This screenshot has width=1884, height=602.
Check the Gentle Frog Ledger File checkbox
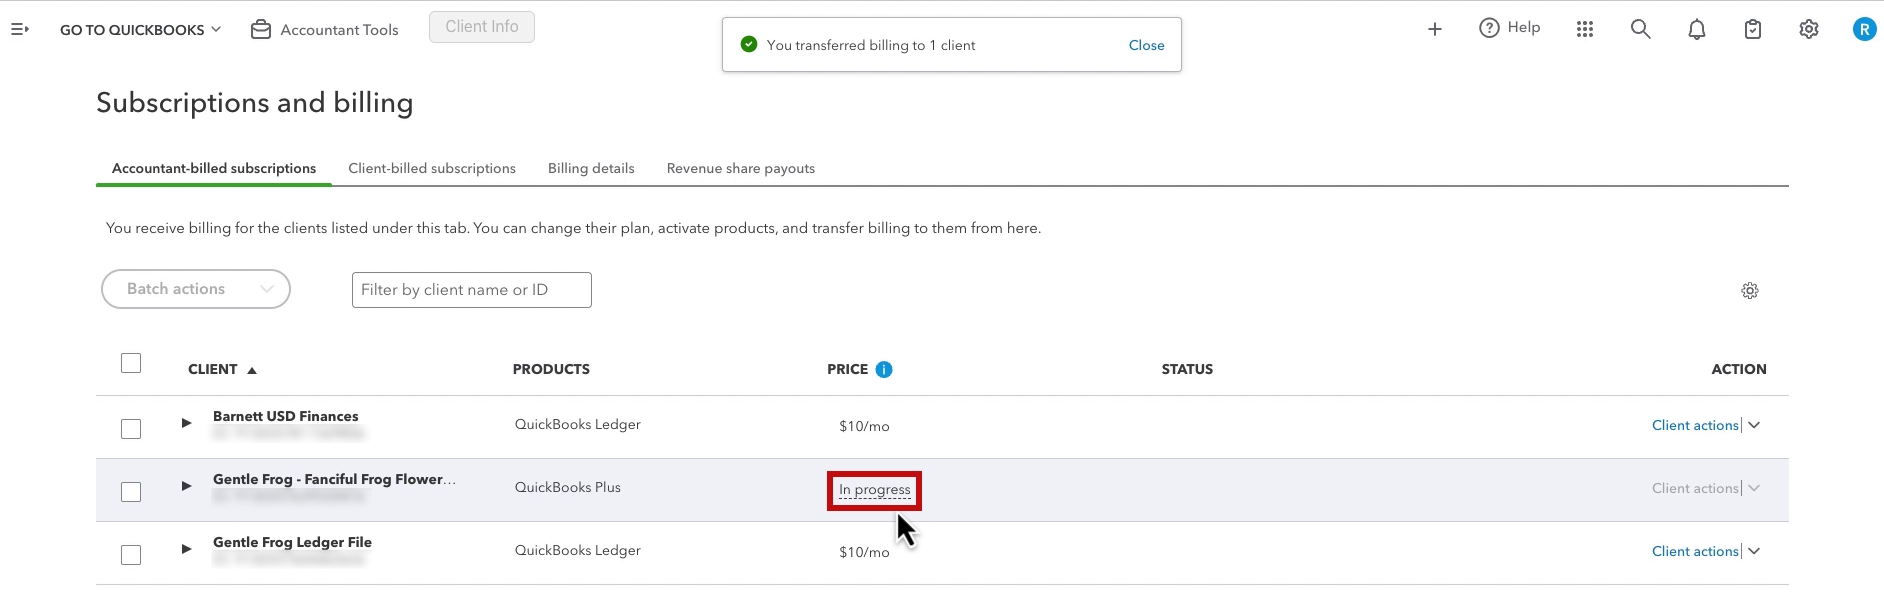[131, 555]
